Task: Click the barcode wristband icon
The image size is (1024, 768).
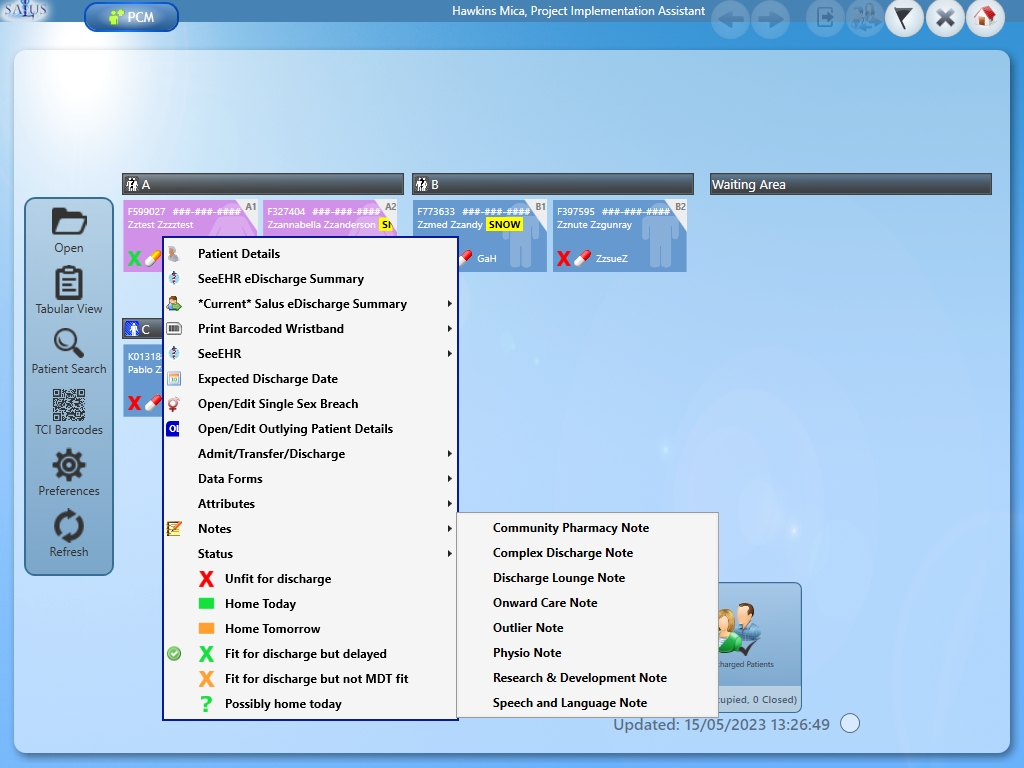Action: (174, 328)
